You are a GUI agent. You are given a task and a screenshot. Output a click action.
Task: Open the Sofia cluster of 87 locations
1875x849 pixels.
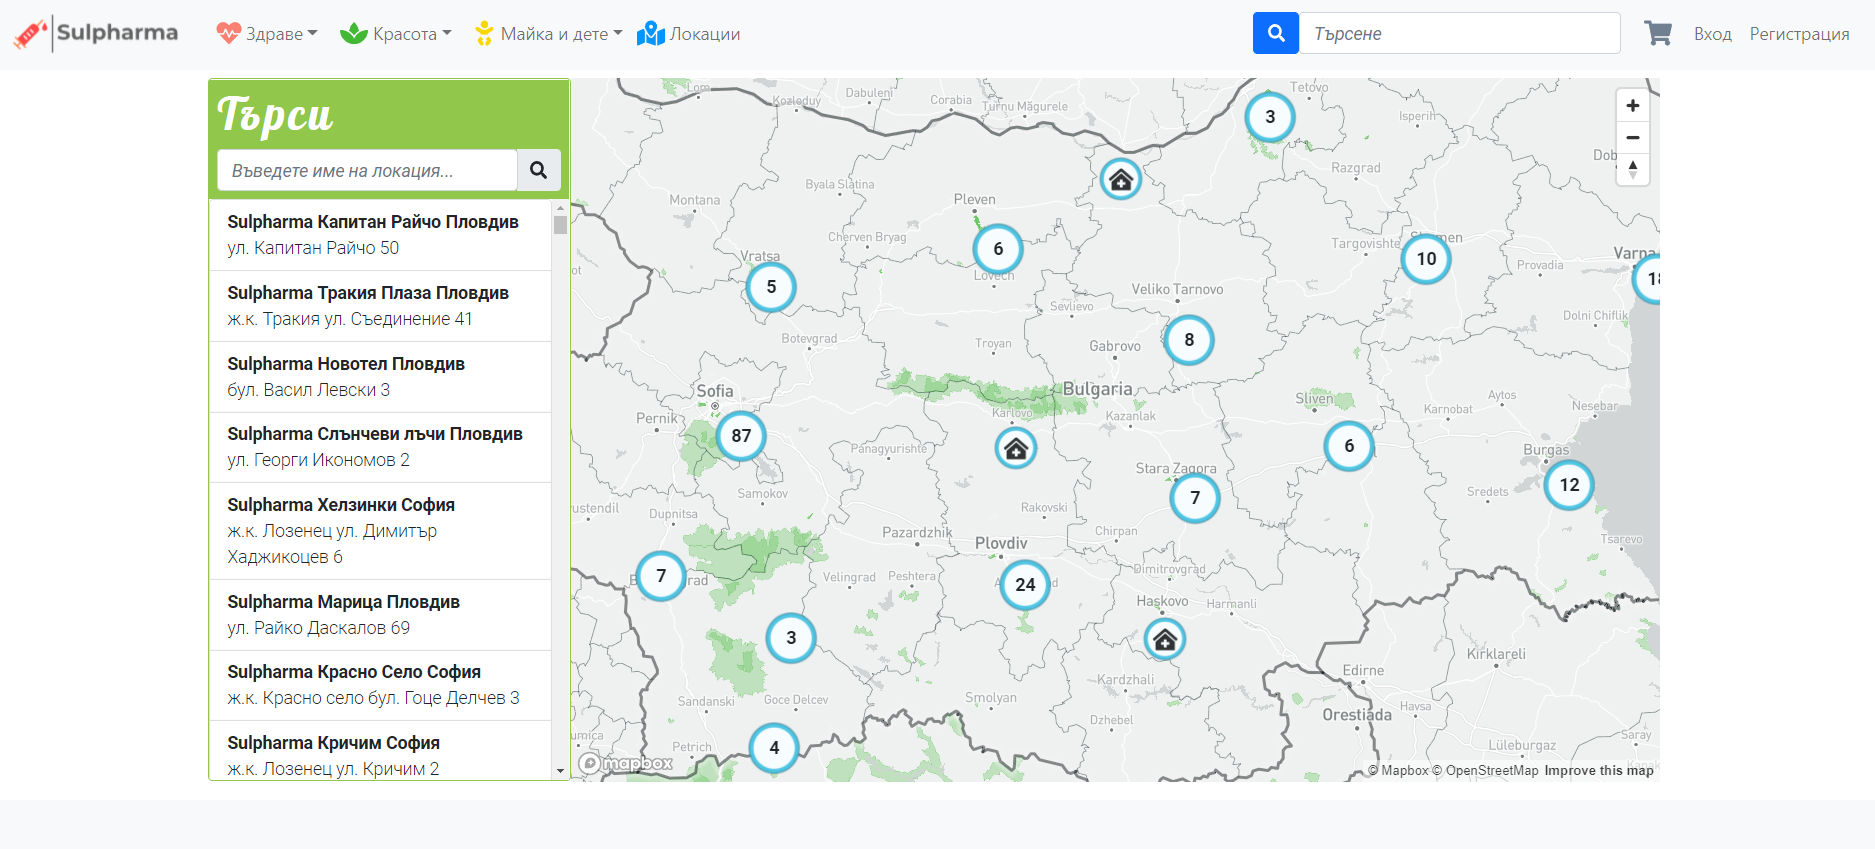click(741, 436)
